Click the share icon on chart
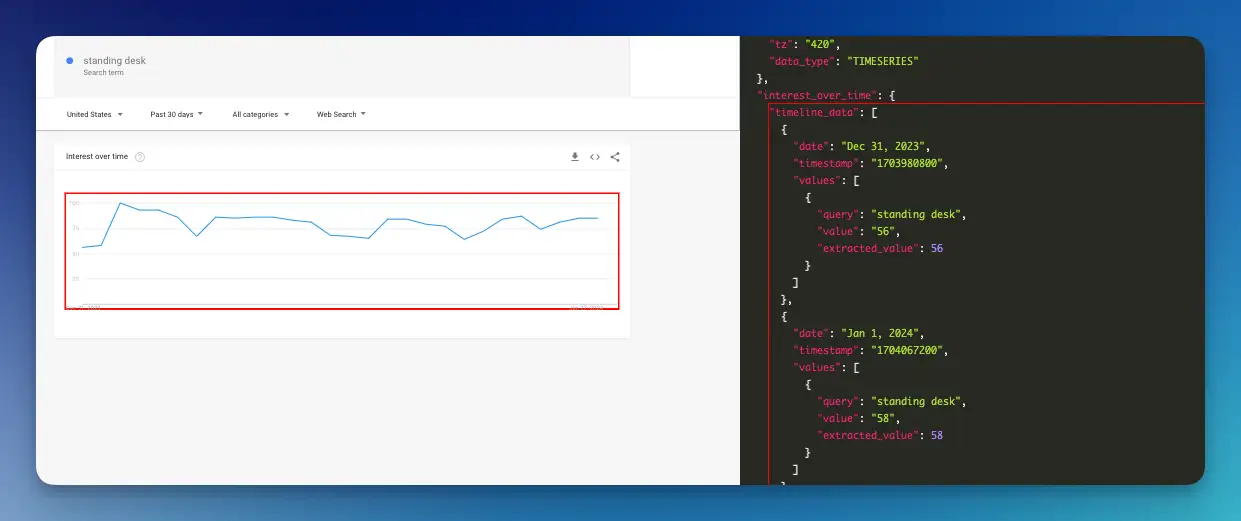The height and width of the screenshot is (521, 1241). (x=615, y=156)
